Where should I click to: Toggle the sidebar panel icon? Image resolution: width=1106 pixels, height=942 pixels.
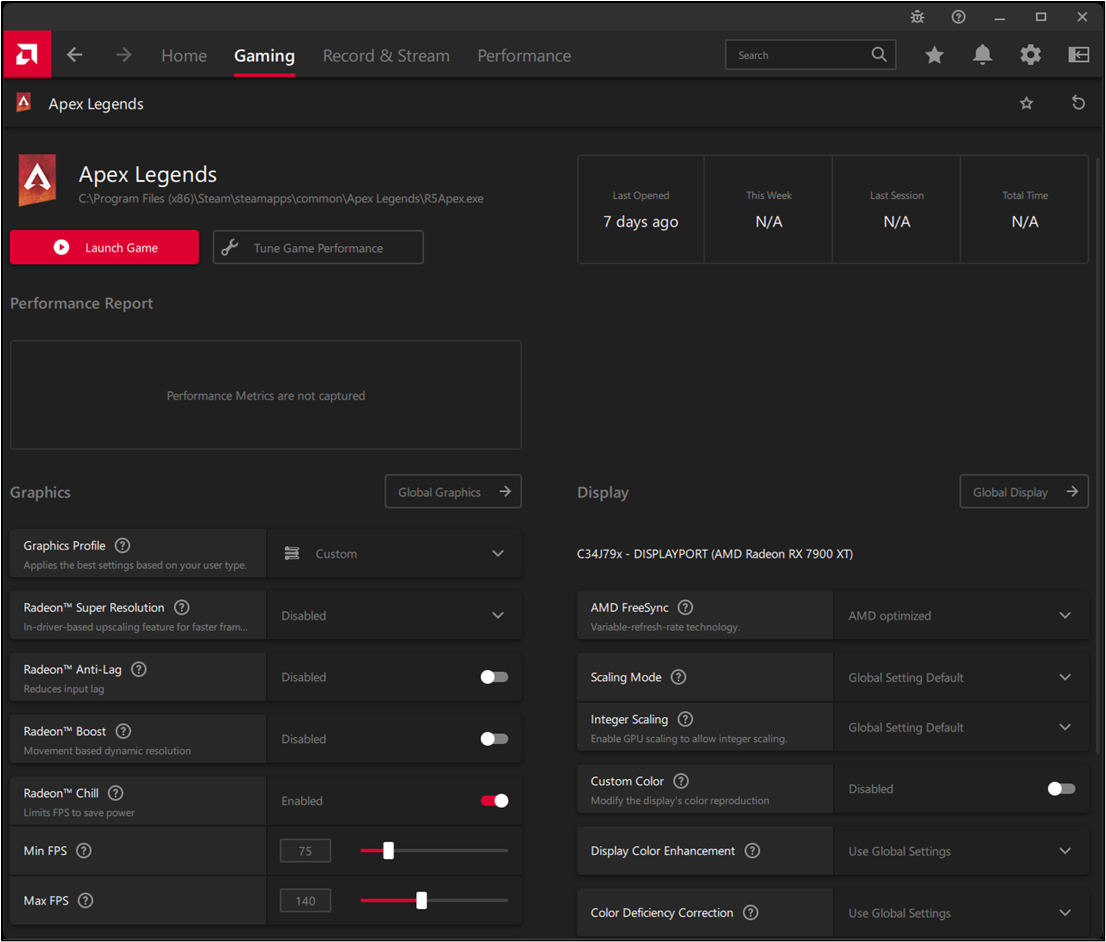(1078, 55)
